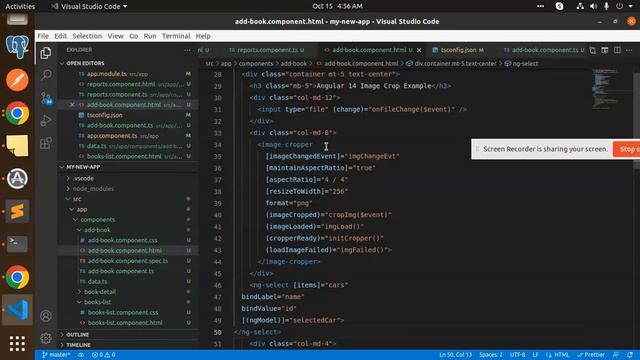Open app.module.ts in Open Editors
This screenshot has width=640, height=360.
[107, 74]
